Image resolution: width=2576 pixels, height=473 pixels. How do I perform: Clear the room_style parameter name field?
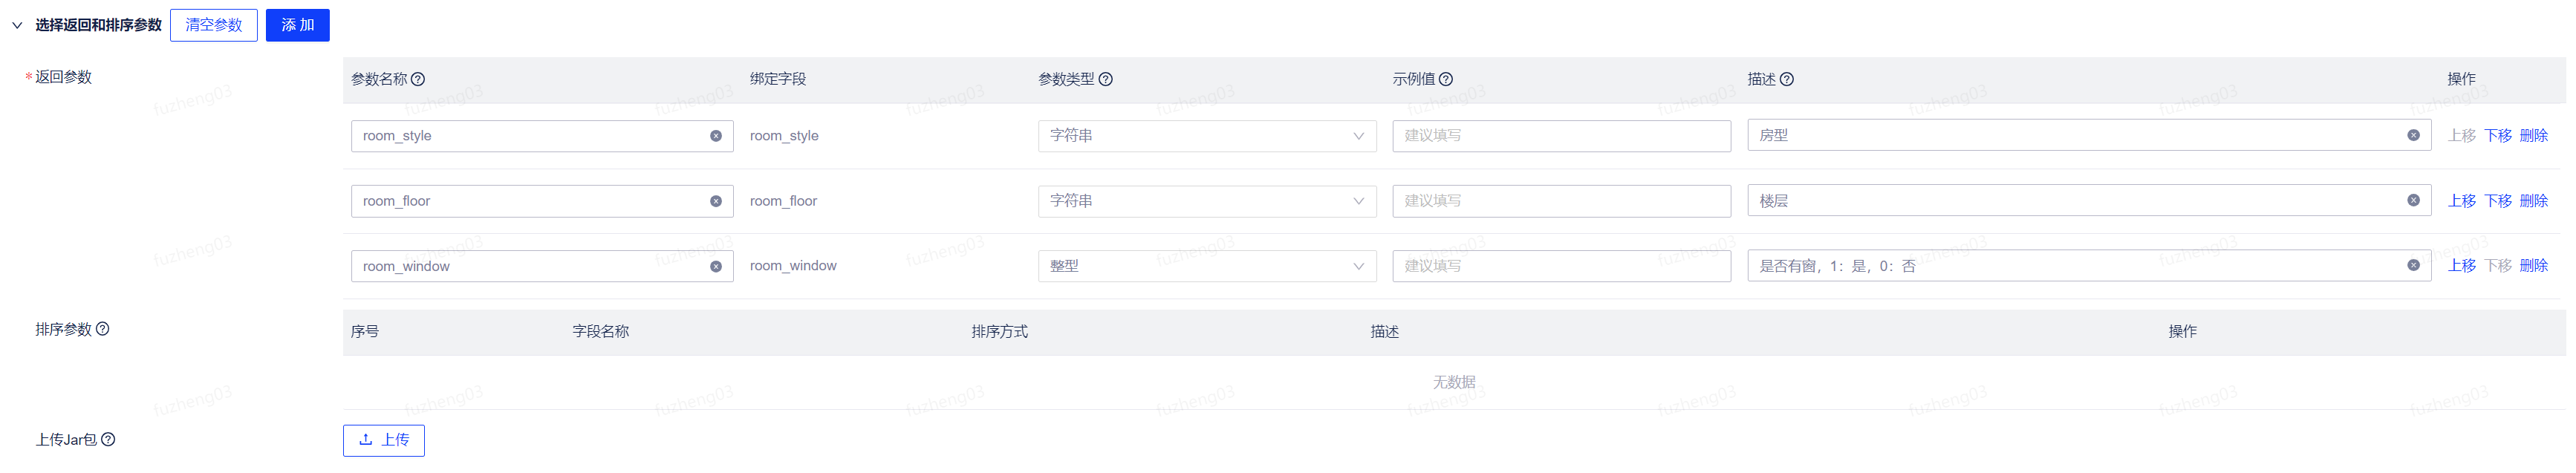(716, 136)
